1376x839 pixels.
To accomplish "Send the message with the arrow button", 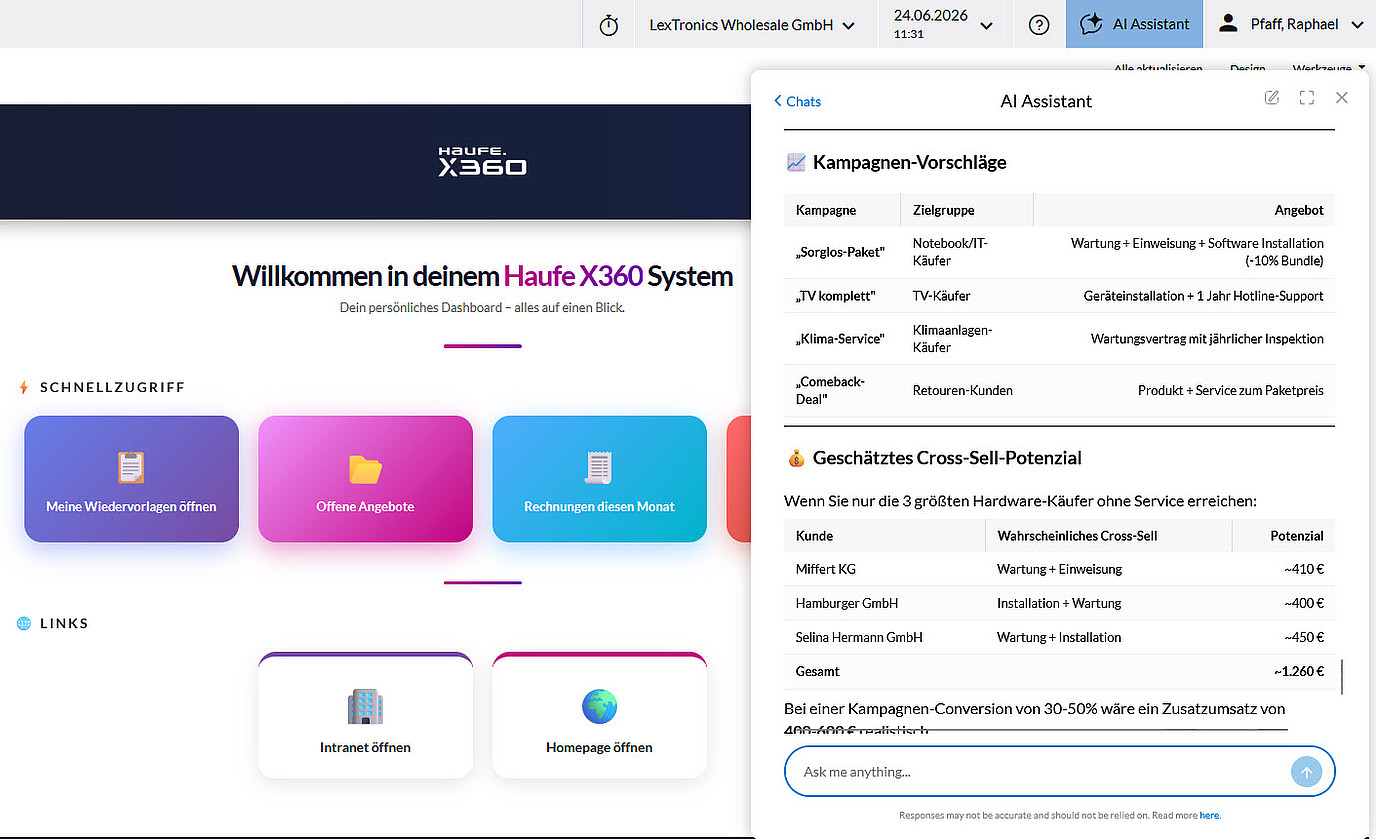I will coord(1306,771).
